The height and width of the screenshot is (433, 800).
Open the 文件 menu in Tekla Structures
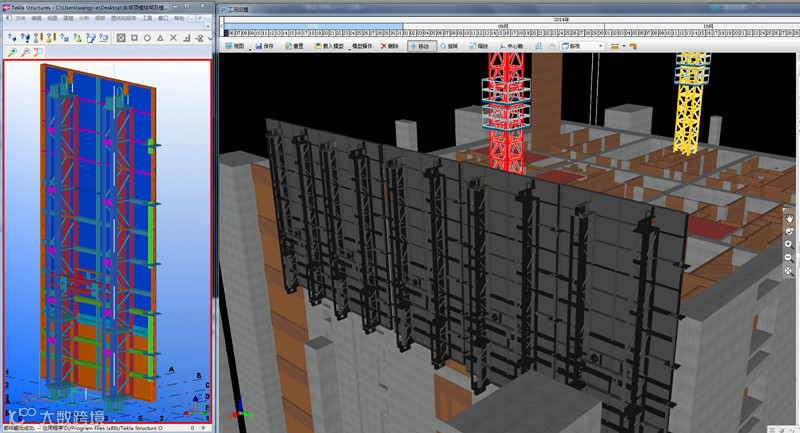tap(22, 18)
